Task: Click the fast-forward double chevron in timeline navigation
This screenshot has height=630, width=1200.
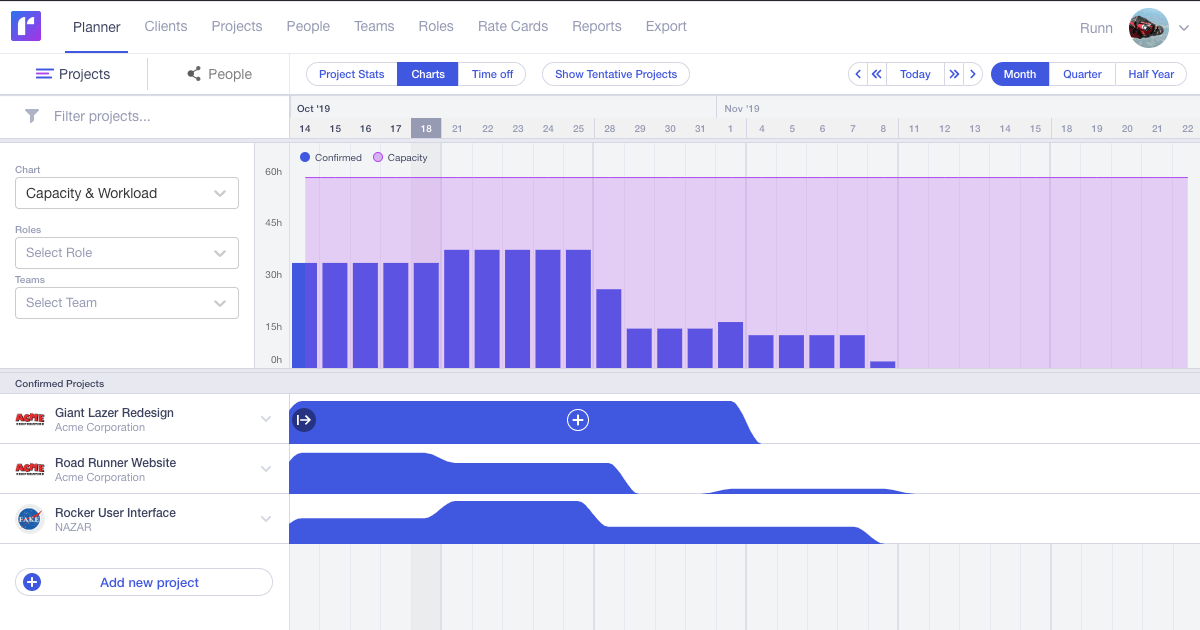Action: [x=954, y=74]
